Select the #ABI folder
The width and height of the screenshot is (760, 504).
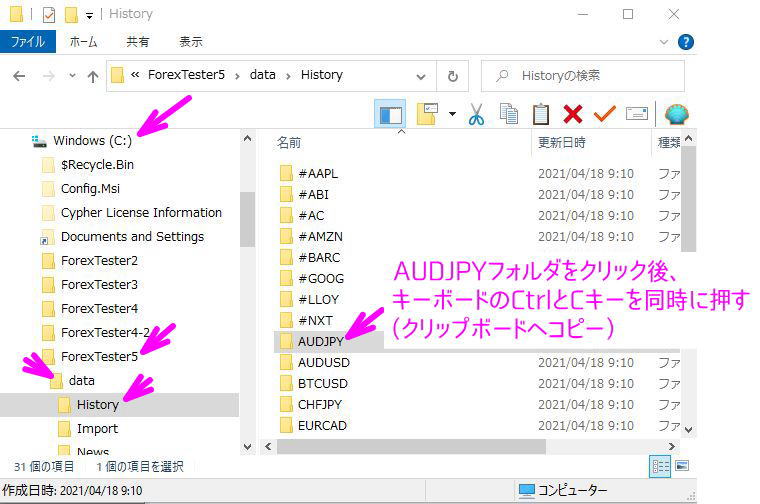point(314,194)
